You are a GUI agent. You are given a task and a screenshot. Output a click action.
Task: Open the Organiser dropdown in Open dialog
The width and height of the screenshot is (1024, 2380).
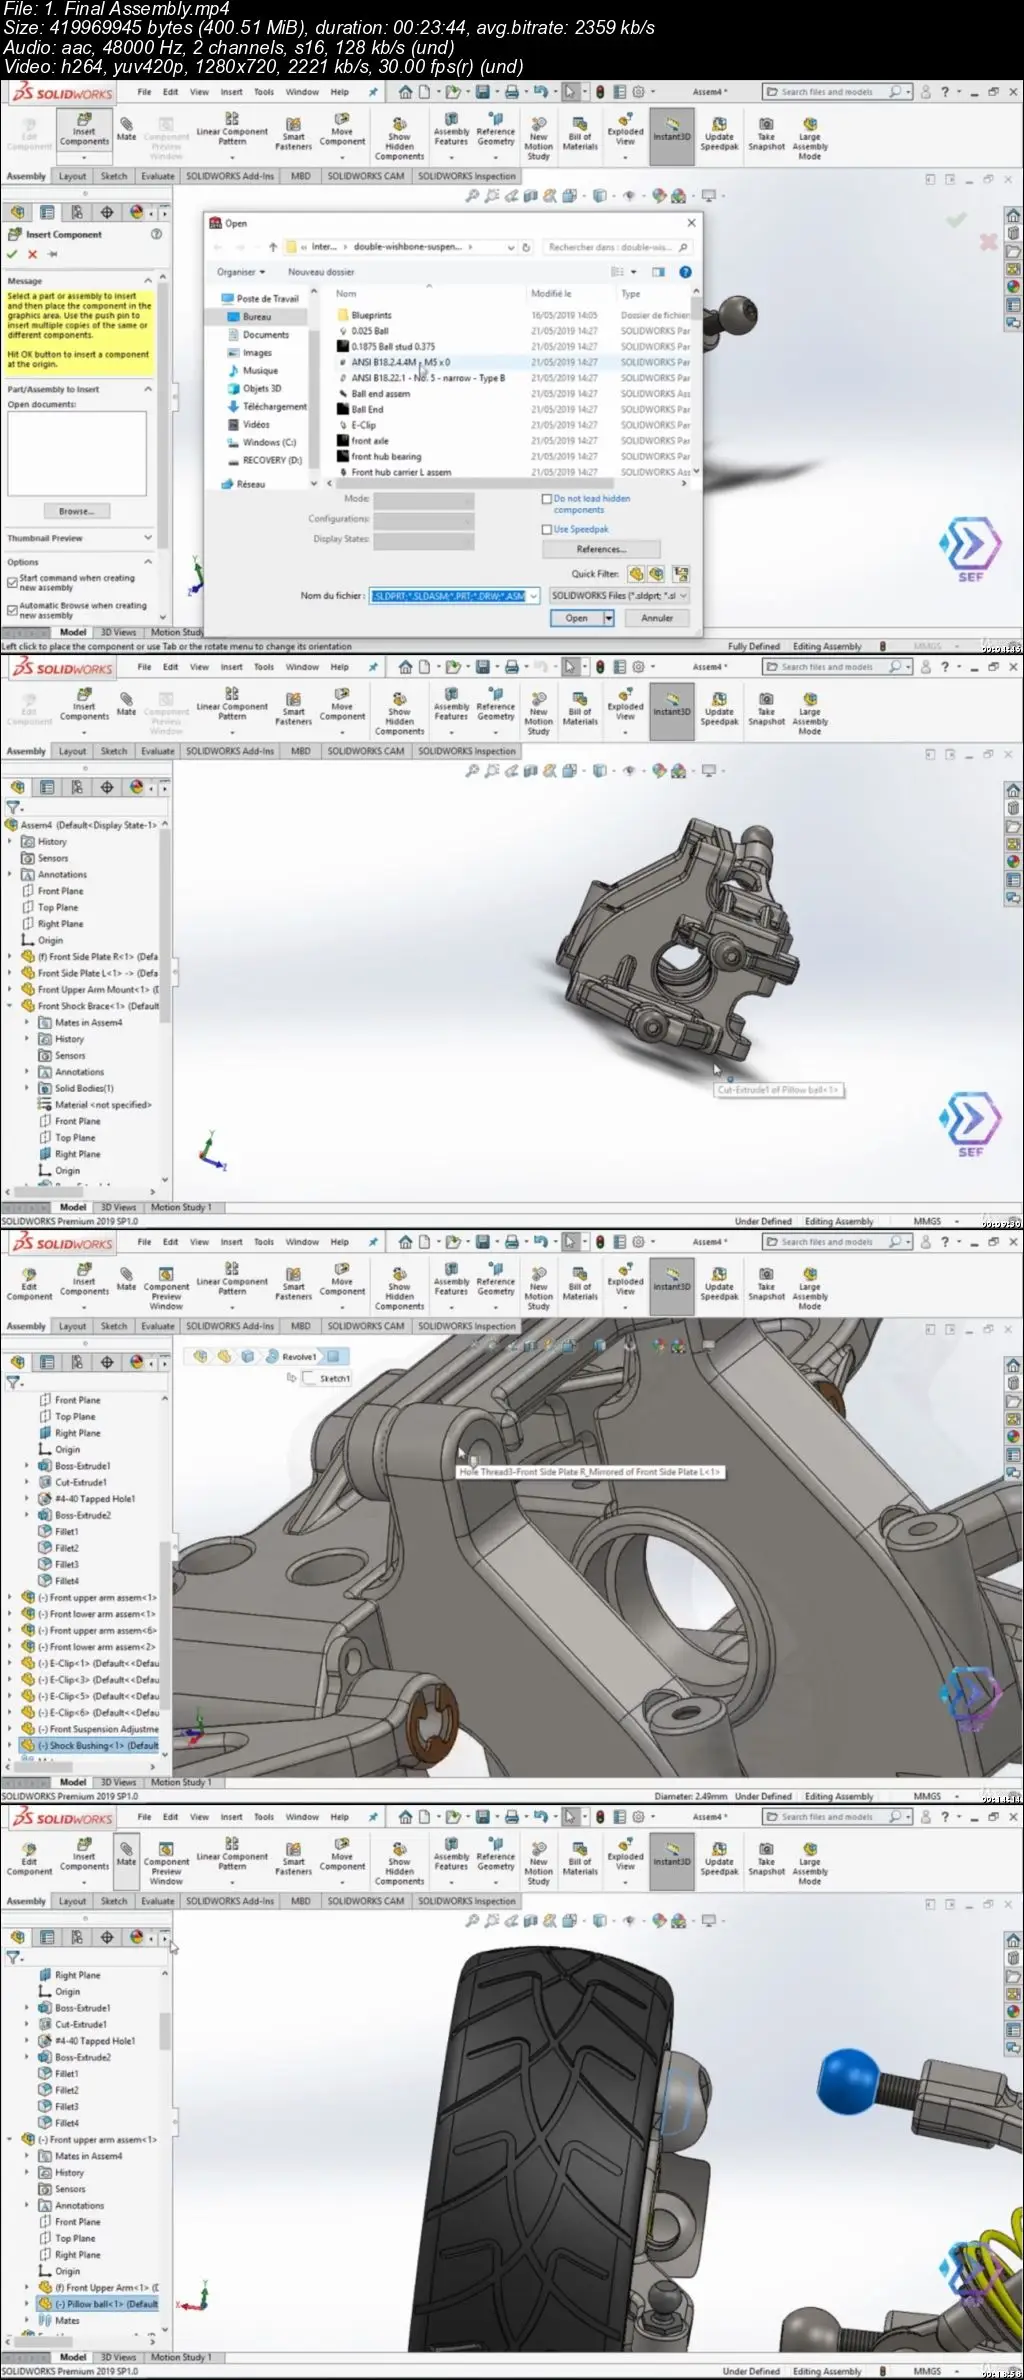tap(241, 272)
